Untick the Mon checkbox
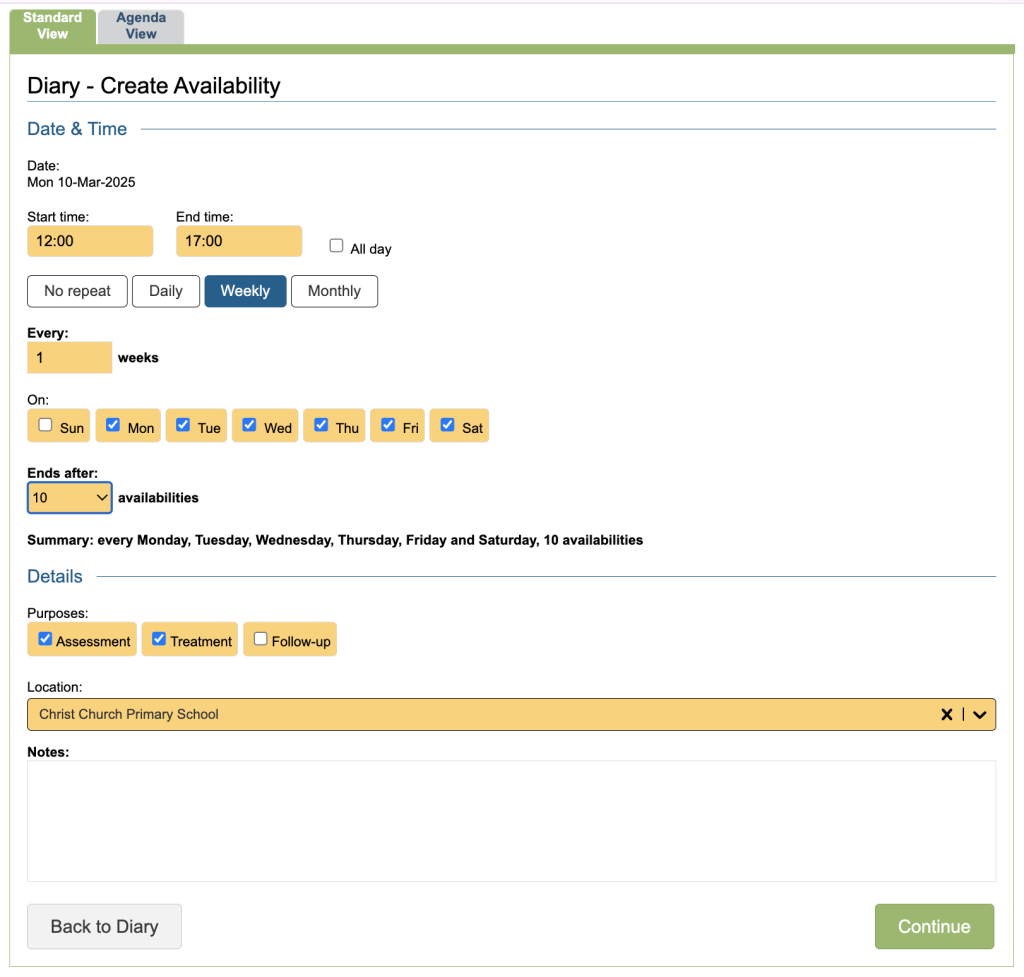The image size is (1024, 977). pos(113,425)
